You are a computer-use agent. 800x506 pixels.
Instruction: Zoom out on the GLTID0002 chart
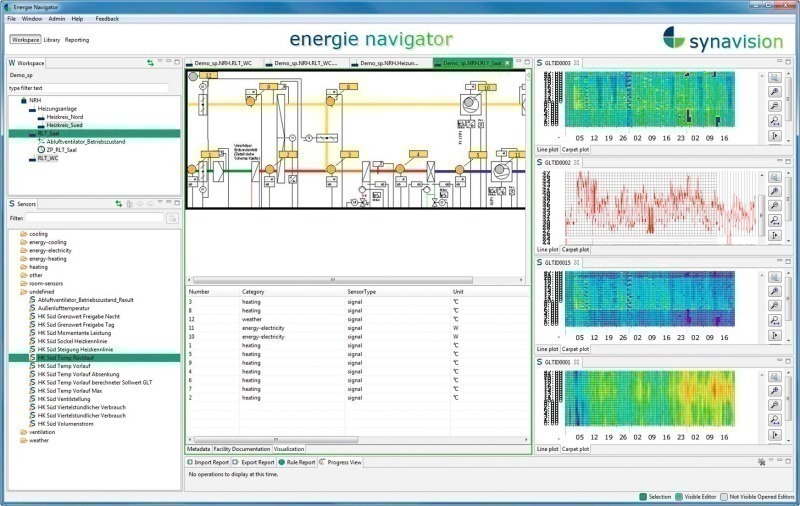coord(774,206)
